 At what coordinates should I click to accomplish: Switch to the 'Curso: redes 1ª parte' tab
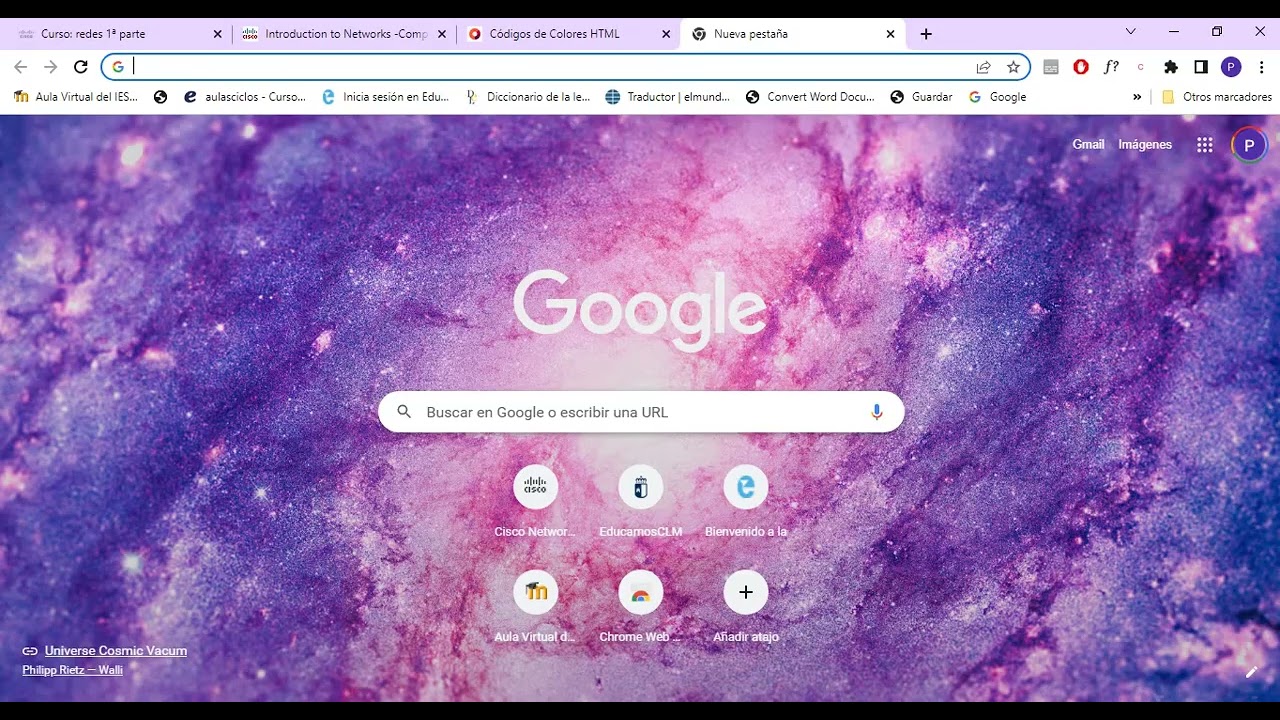point(120,34)
